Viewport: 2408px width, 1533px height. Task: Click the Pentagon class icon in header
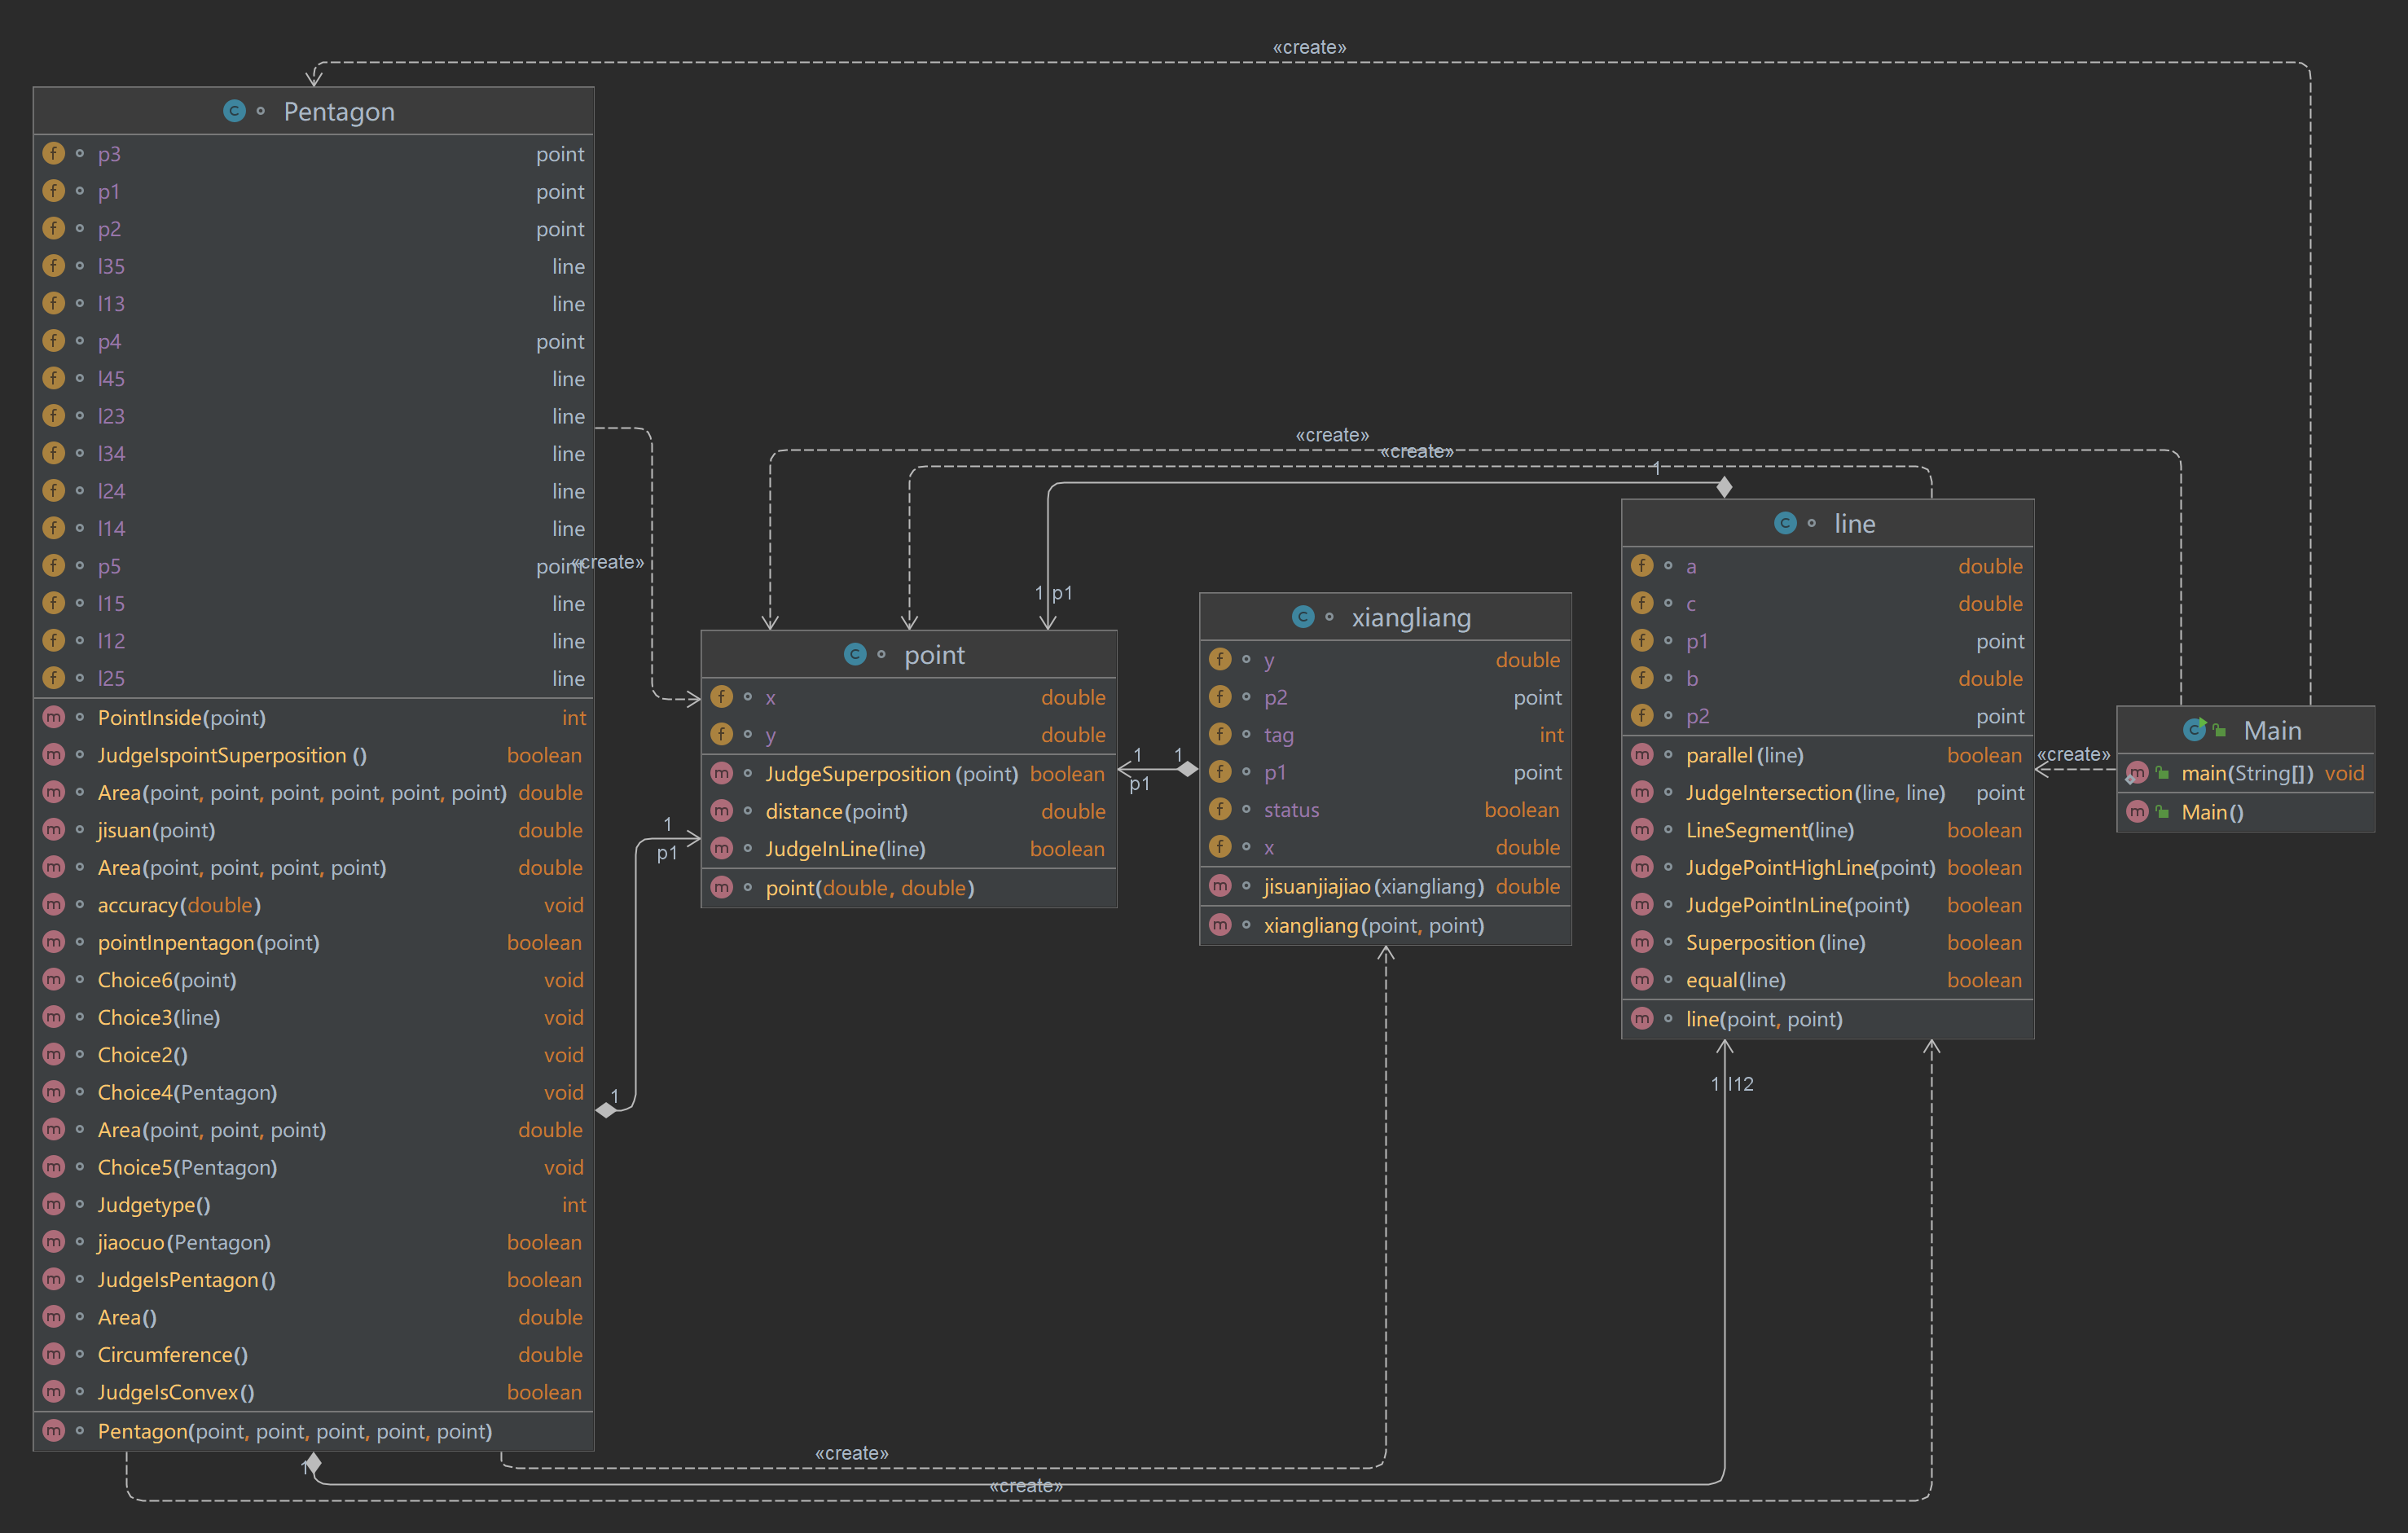coord(234,111)
